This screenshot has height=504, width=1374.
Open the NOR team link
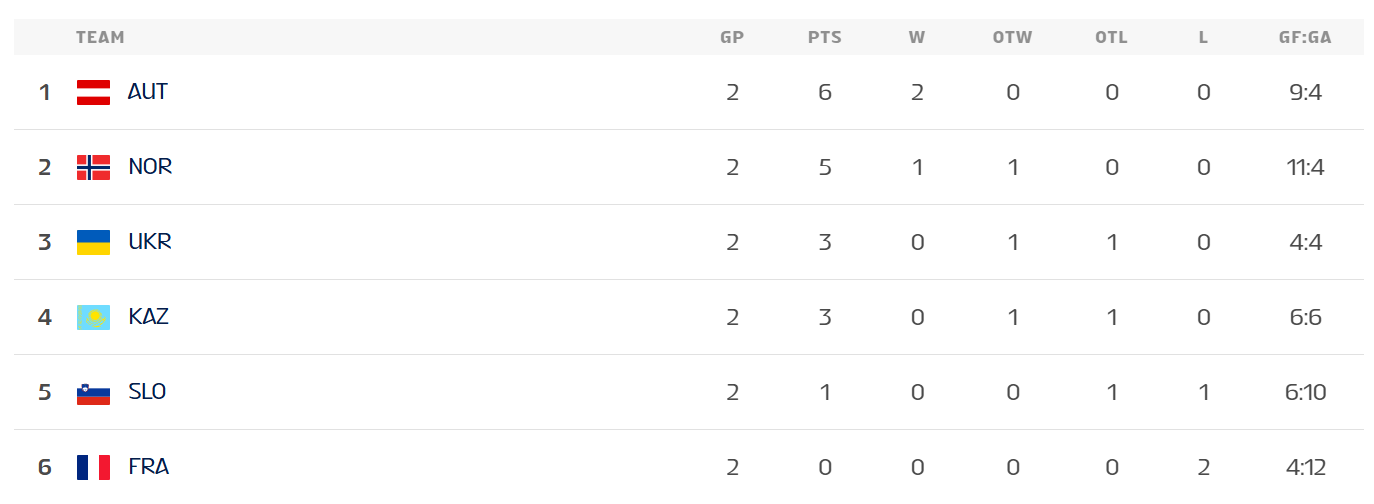150,167
